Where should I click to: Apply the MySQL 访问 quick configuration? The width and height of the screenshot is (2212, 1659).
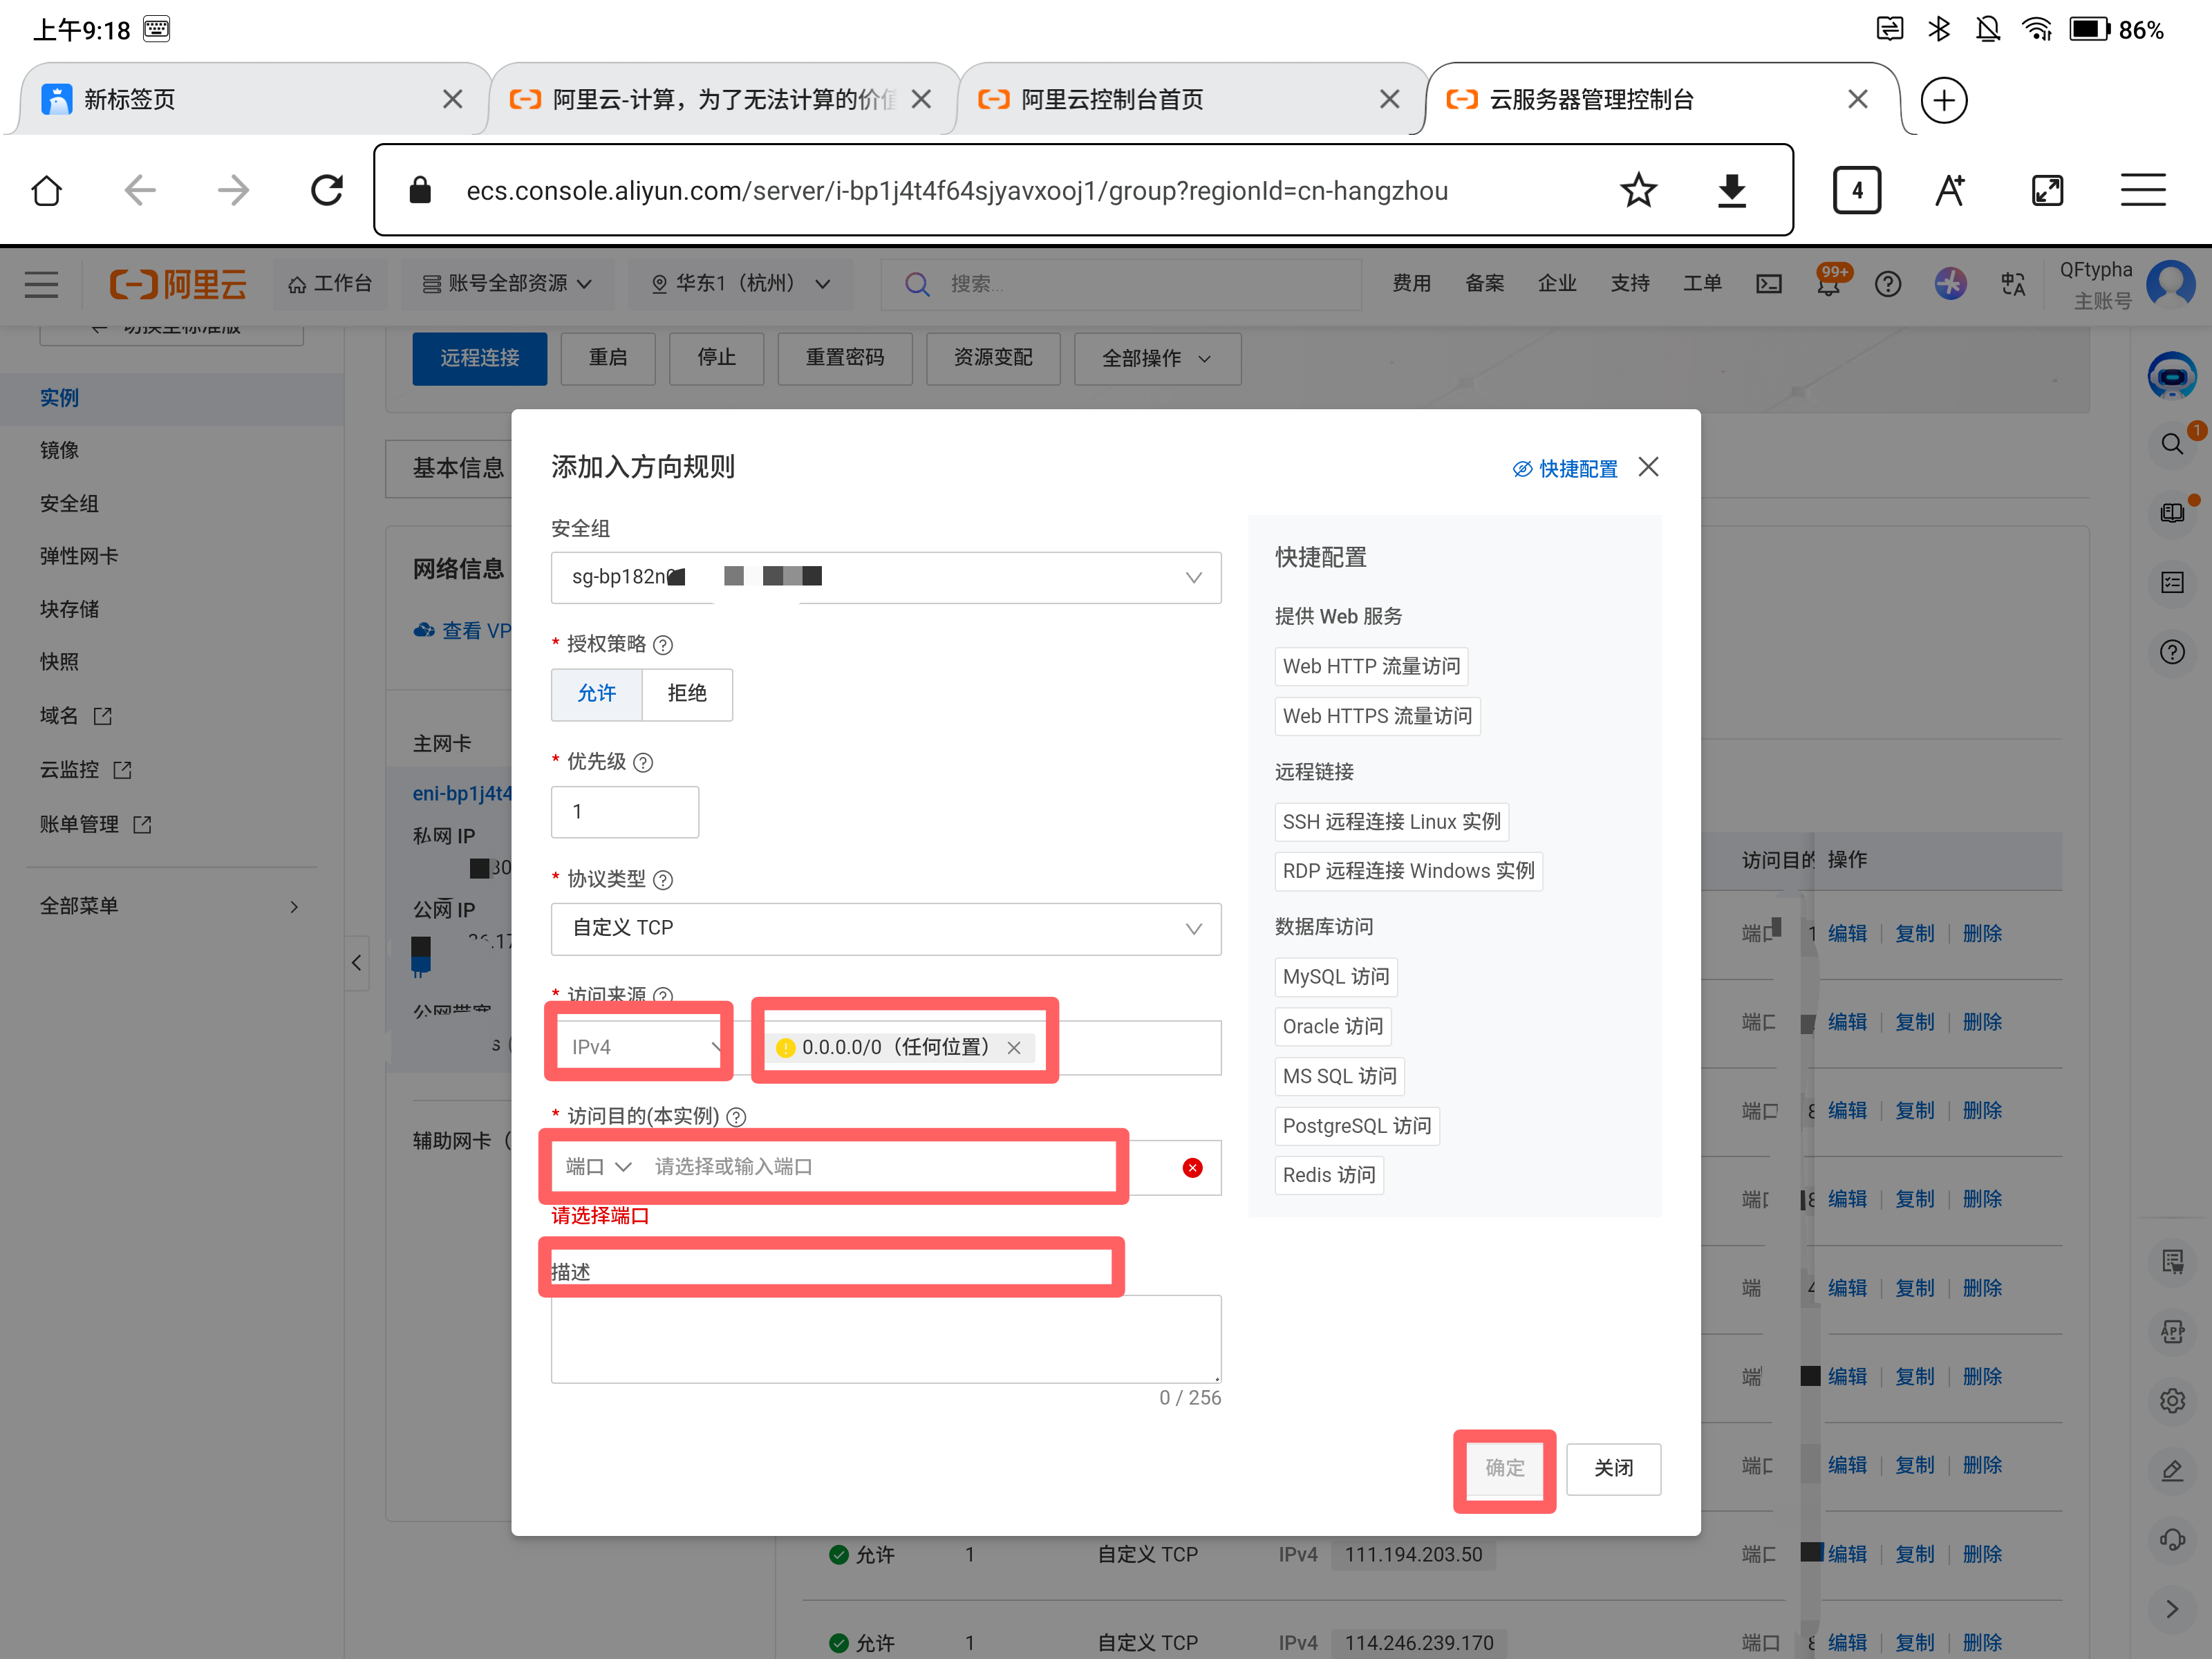click(1335, 977)
